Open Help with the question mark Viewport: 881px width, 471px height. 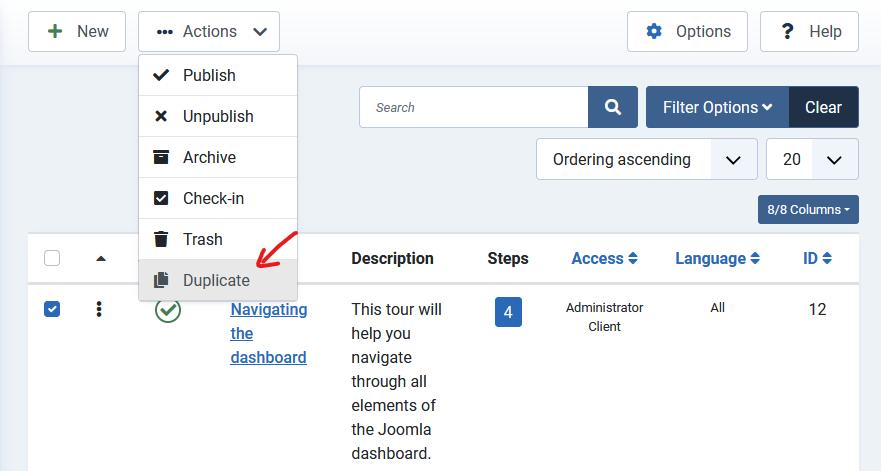[x=809, y=32]
